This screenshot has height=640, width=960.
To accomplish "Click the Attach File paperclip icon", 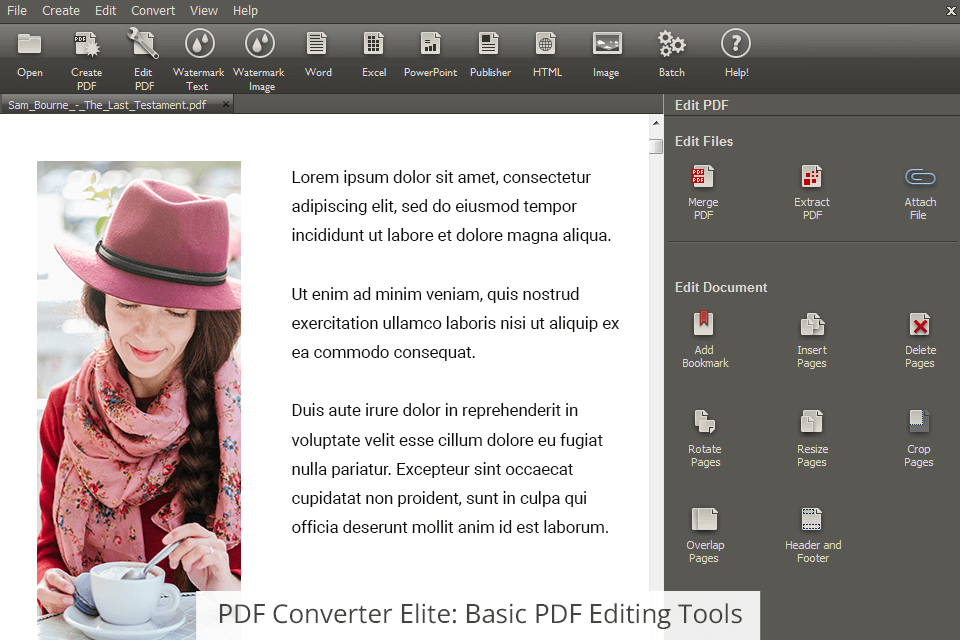I will (x=920, y=177).
